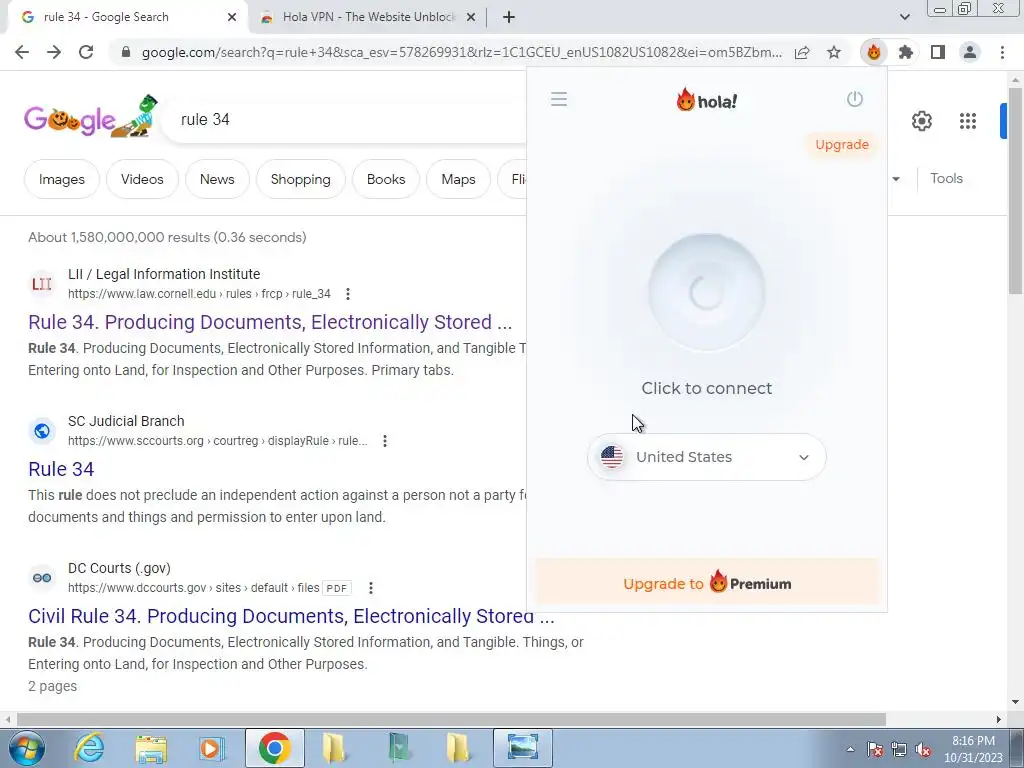
Task: Open Windows Media Player from taskbar
Action: coord(210,748)
